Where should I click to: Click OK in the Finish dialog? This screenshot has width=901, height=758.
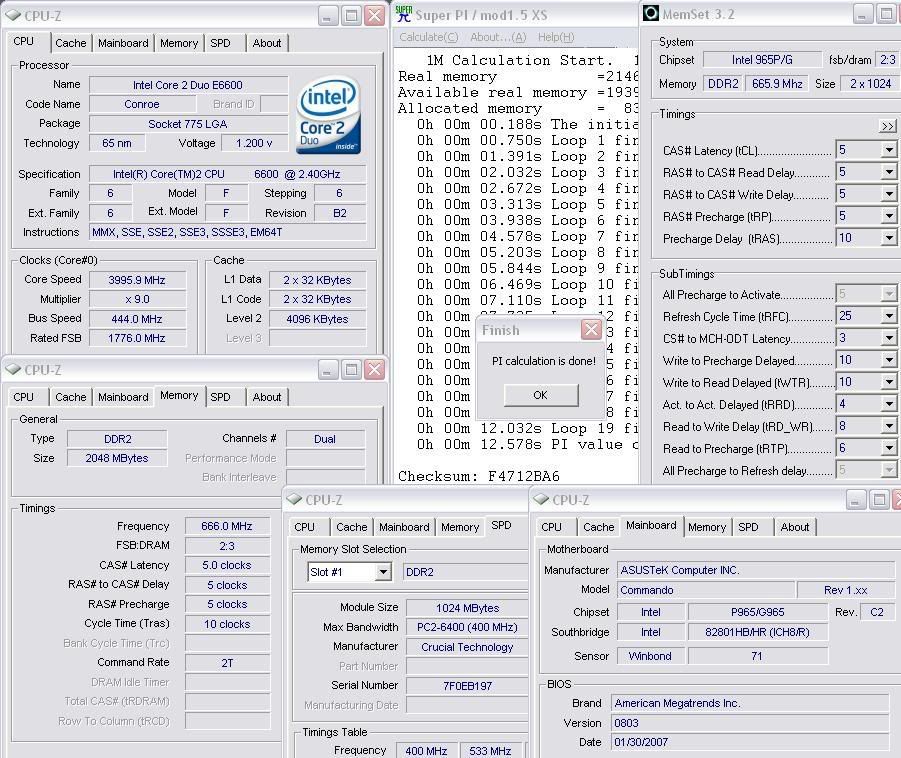(541, 395)
